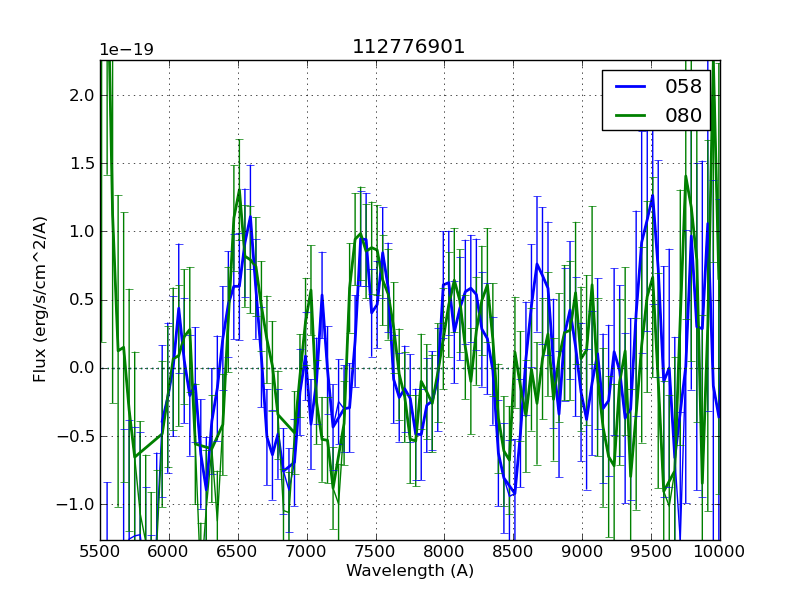
Task: Click the 6000 x-axis tick label
Action: click(169, 552)
